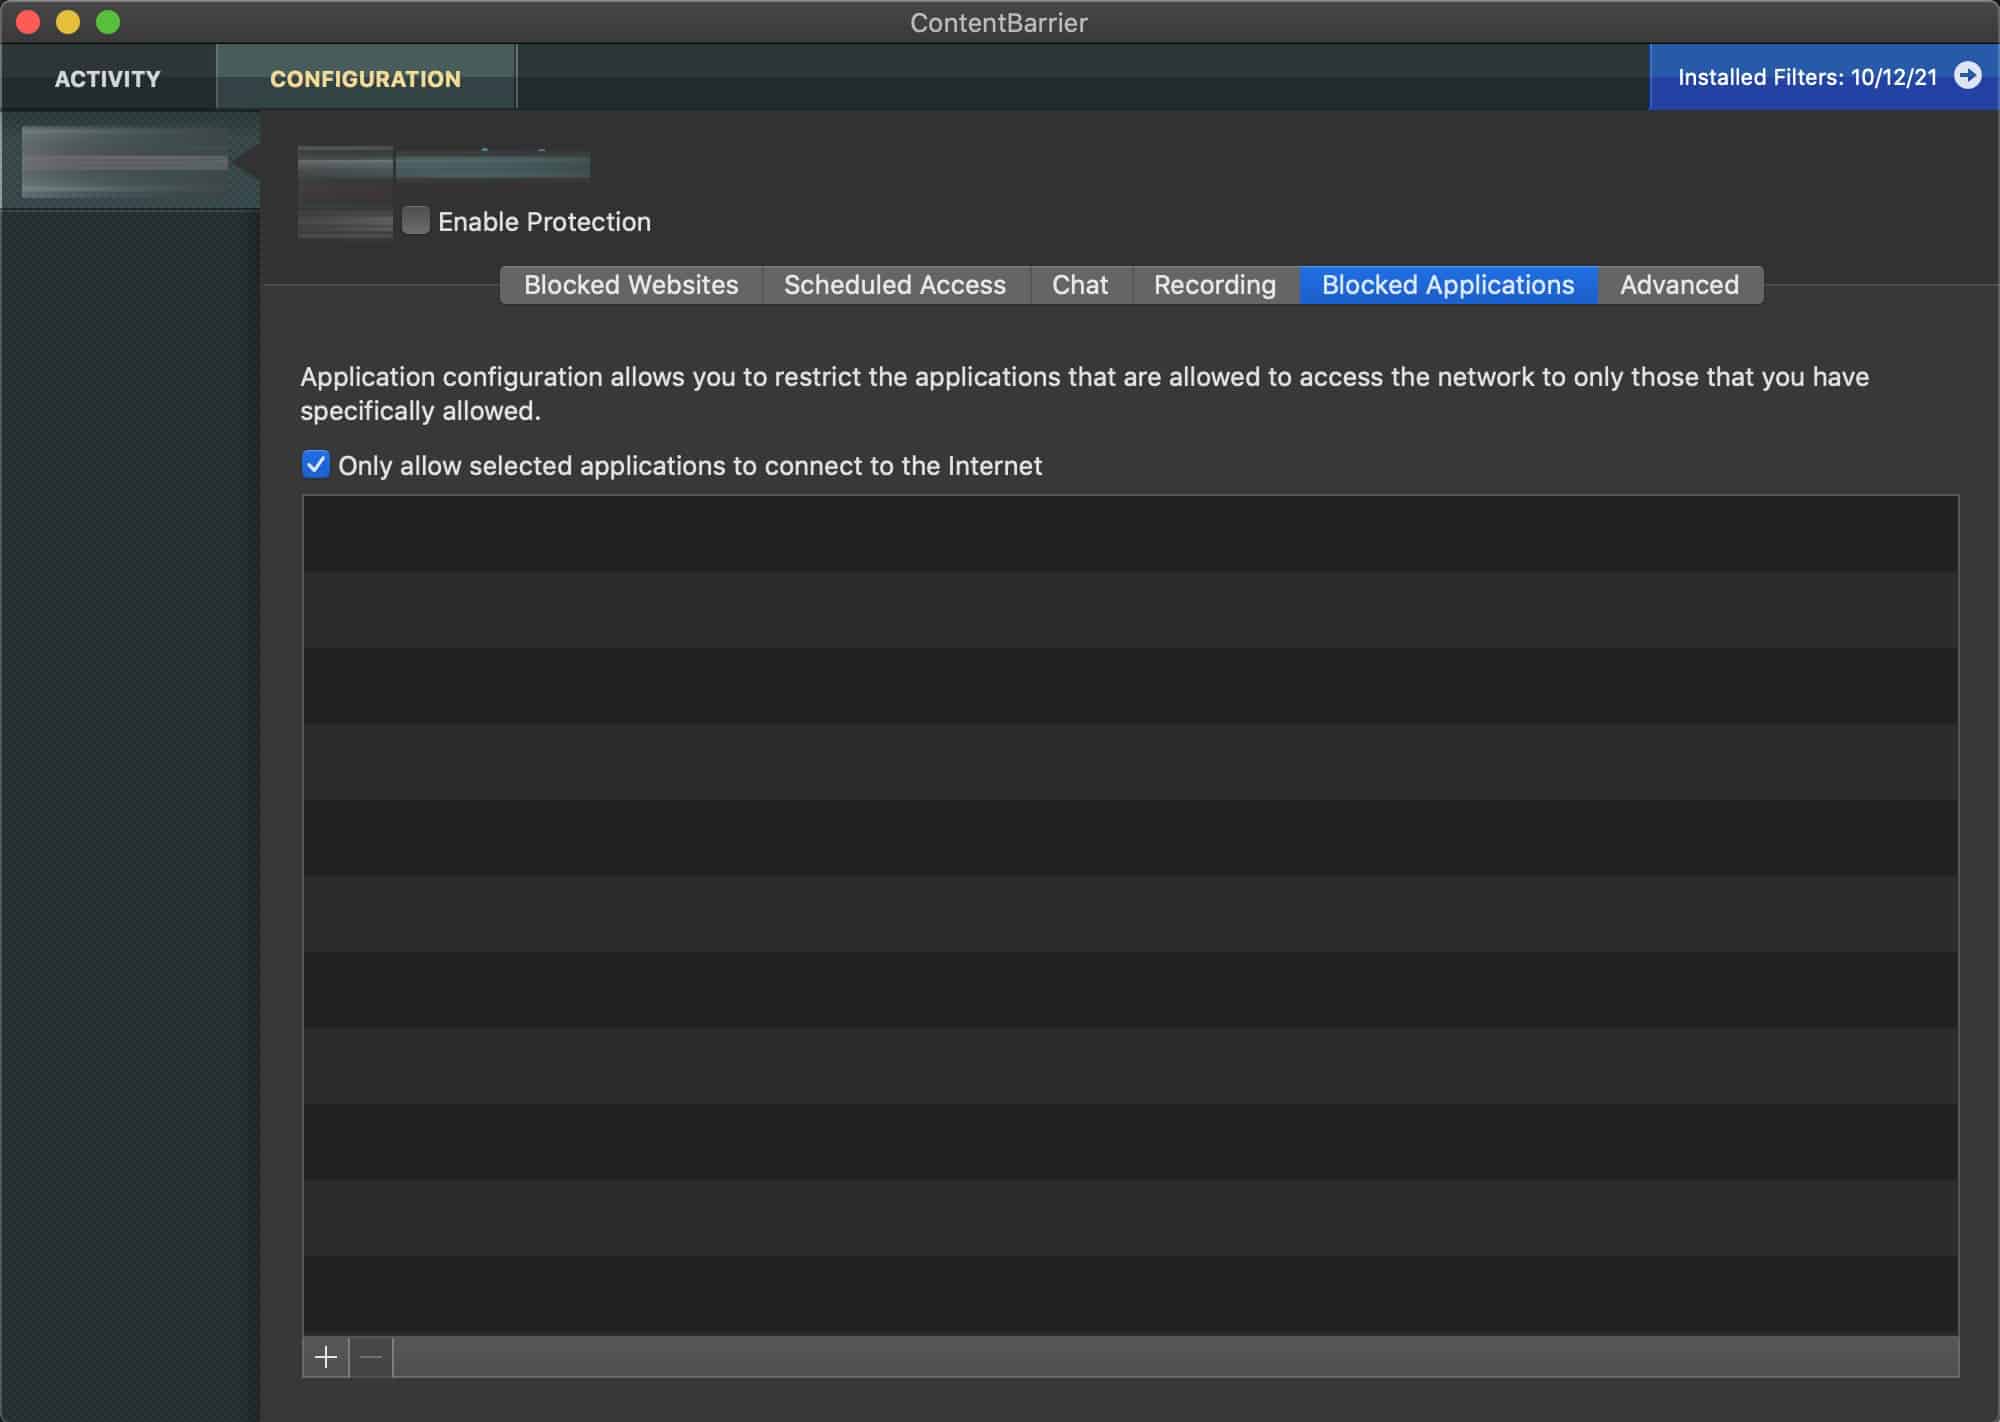The width and height of the screenshot is (2000, 1422).
Task: Open the Advanced tab
Action: click(1679, 285)
